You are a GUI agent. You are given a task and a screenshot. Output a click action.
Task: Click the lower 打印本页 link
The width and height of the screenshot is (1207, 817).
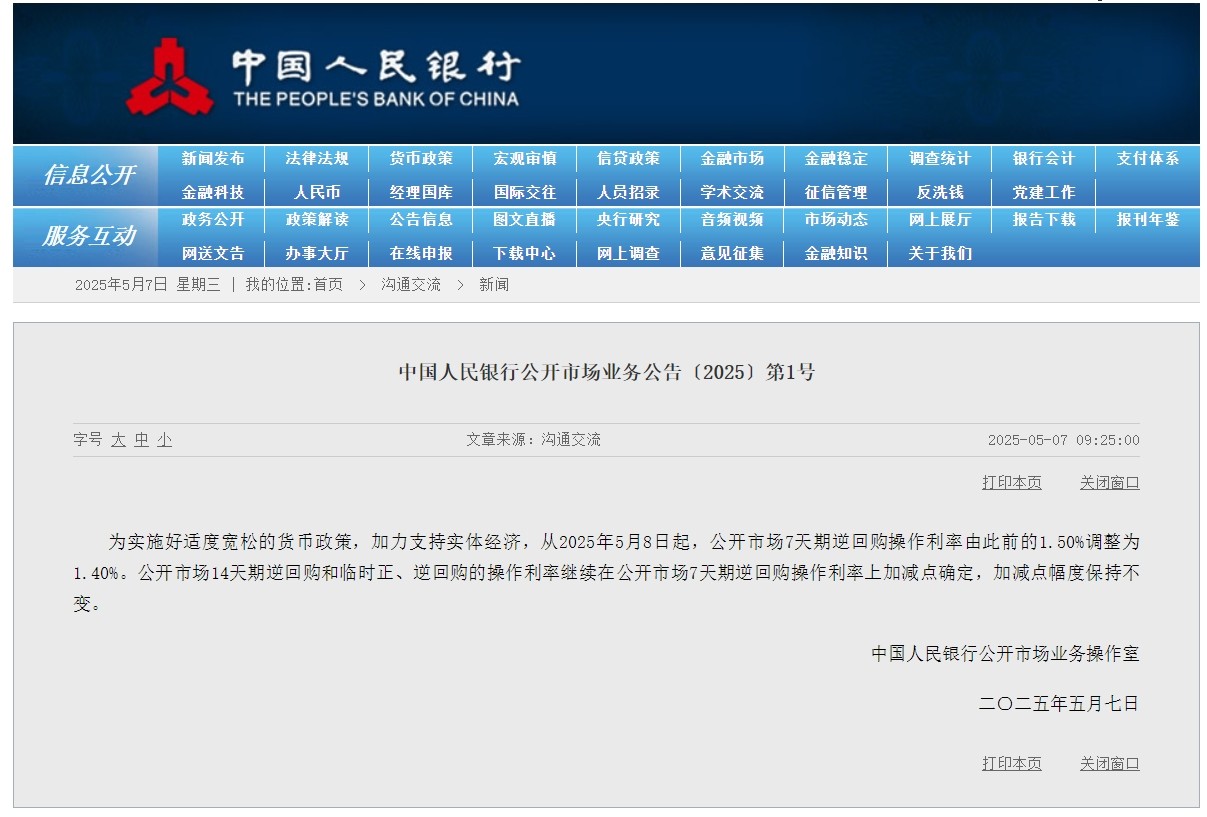[1012, 764]
